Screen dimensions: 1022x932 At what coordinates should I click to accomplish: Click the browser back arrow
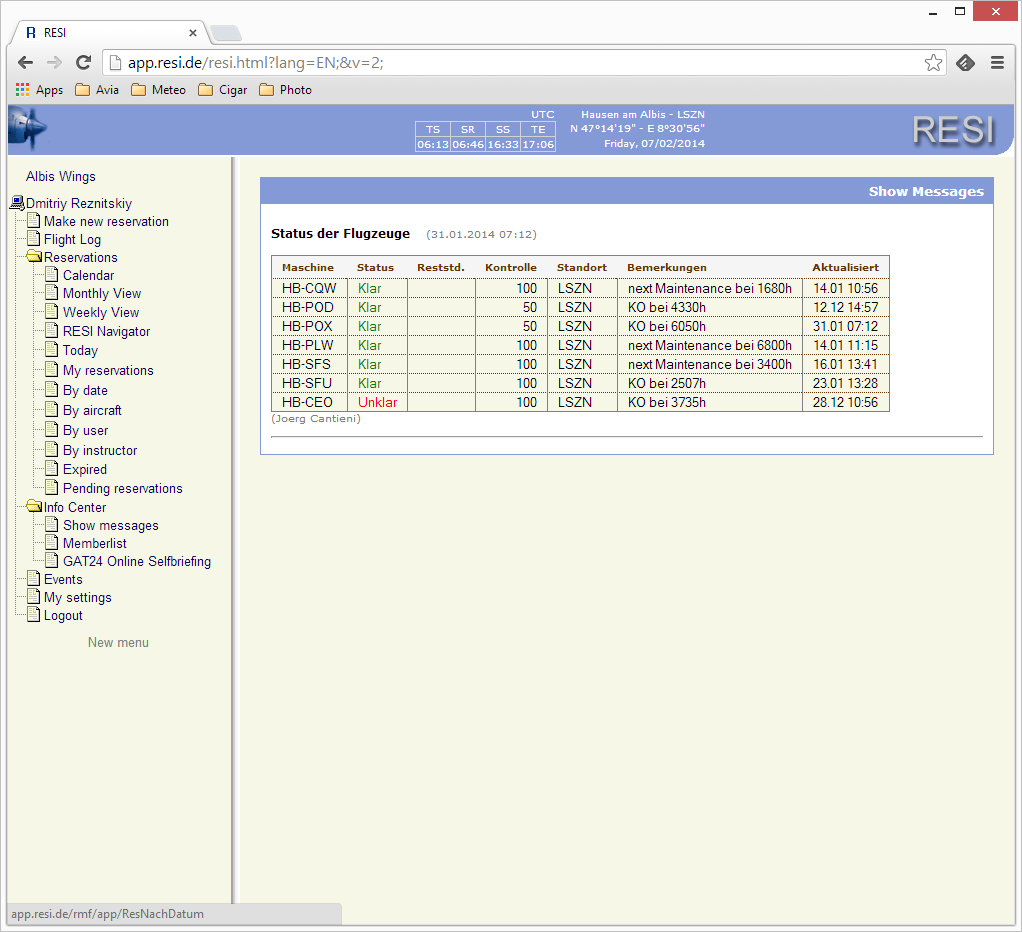26,63
